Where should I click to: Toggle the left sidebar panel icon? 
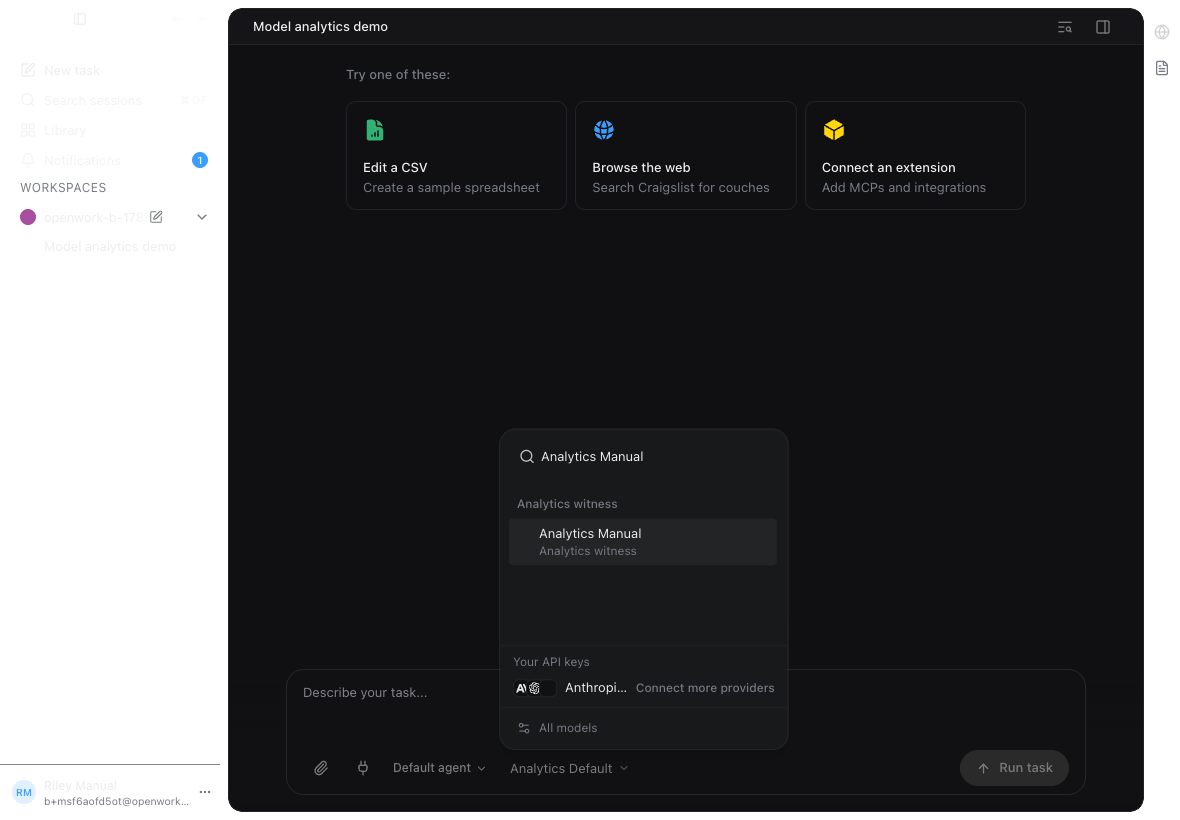80,19
